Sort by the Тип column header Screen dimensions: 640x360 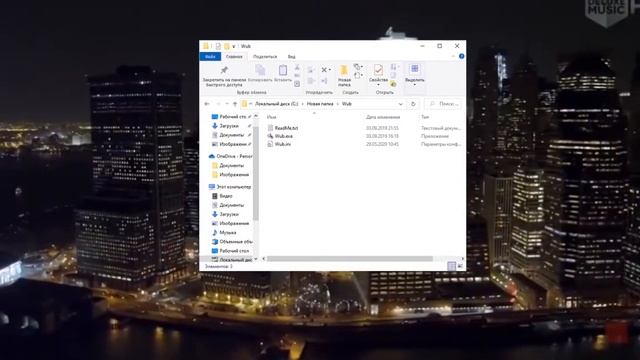(x=425, y=117)
